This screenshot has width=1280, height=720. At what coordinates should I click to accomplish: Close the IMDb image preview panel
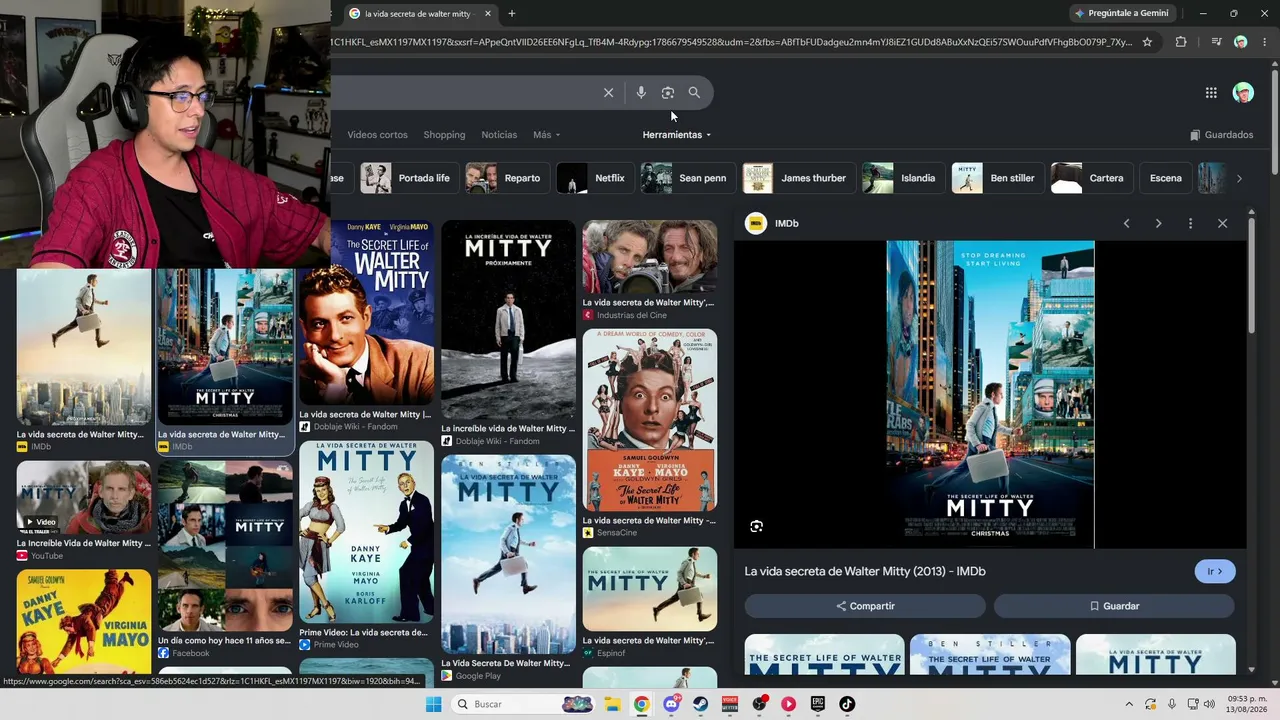pos(1222,223)
